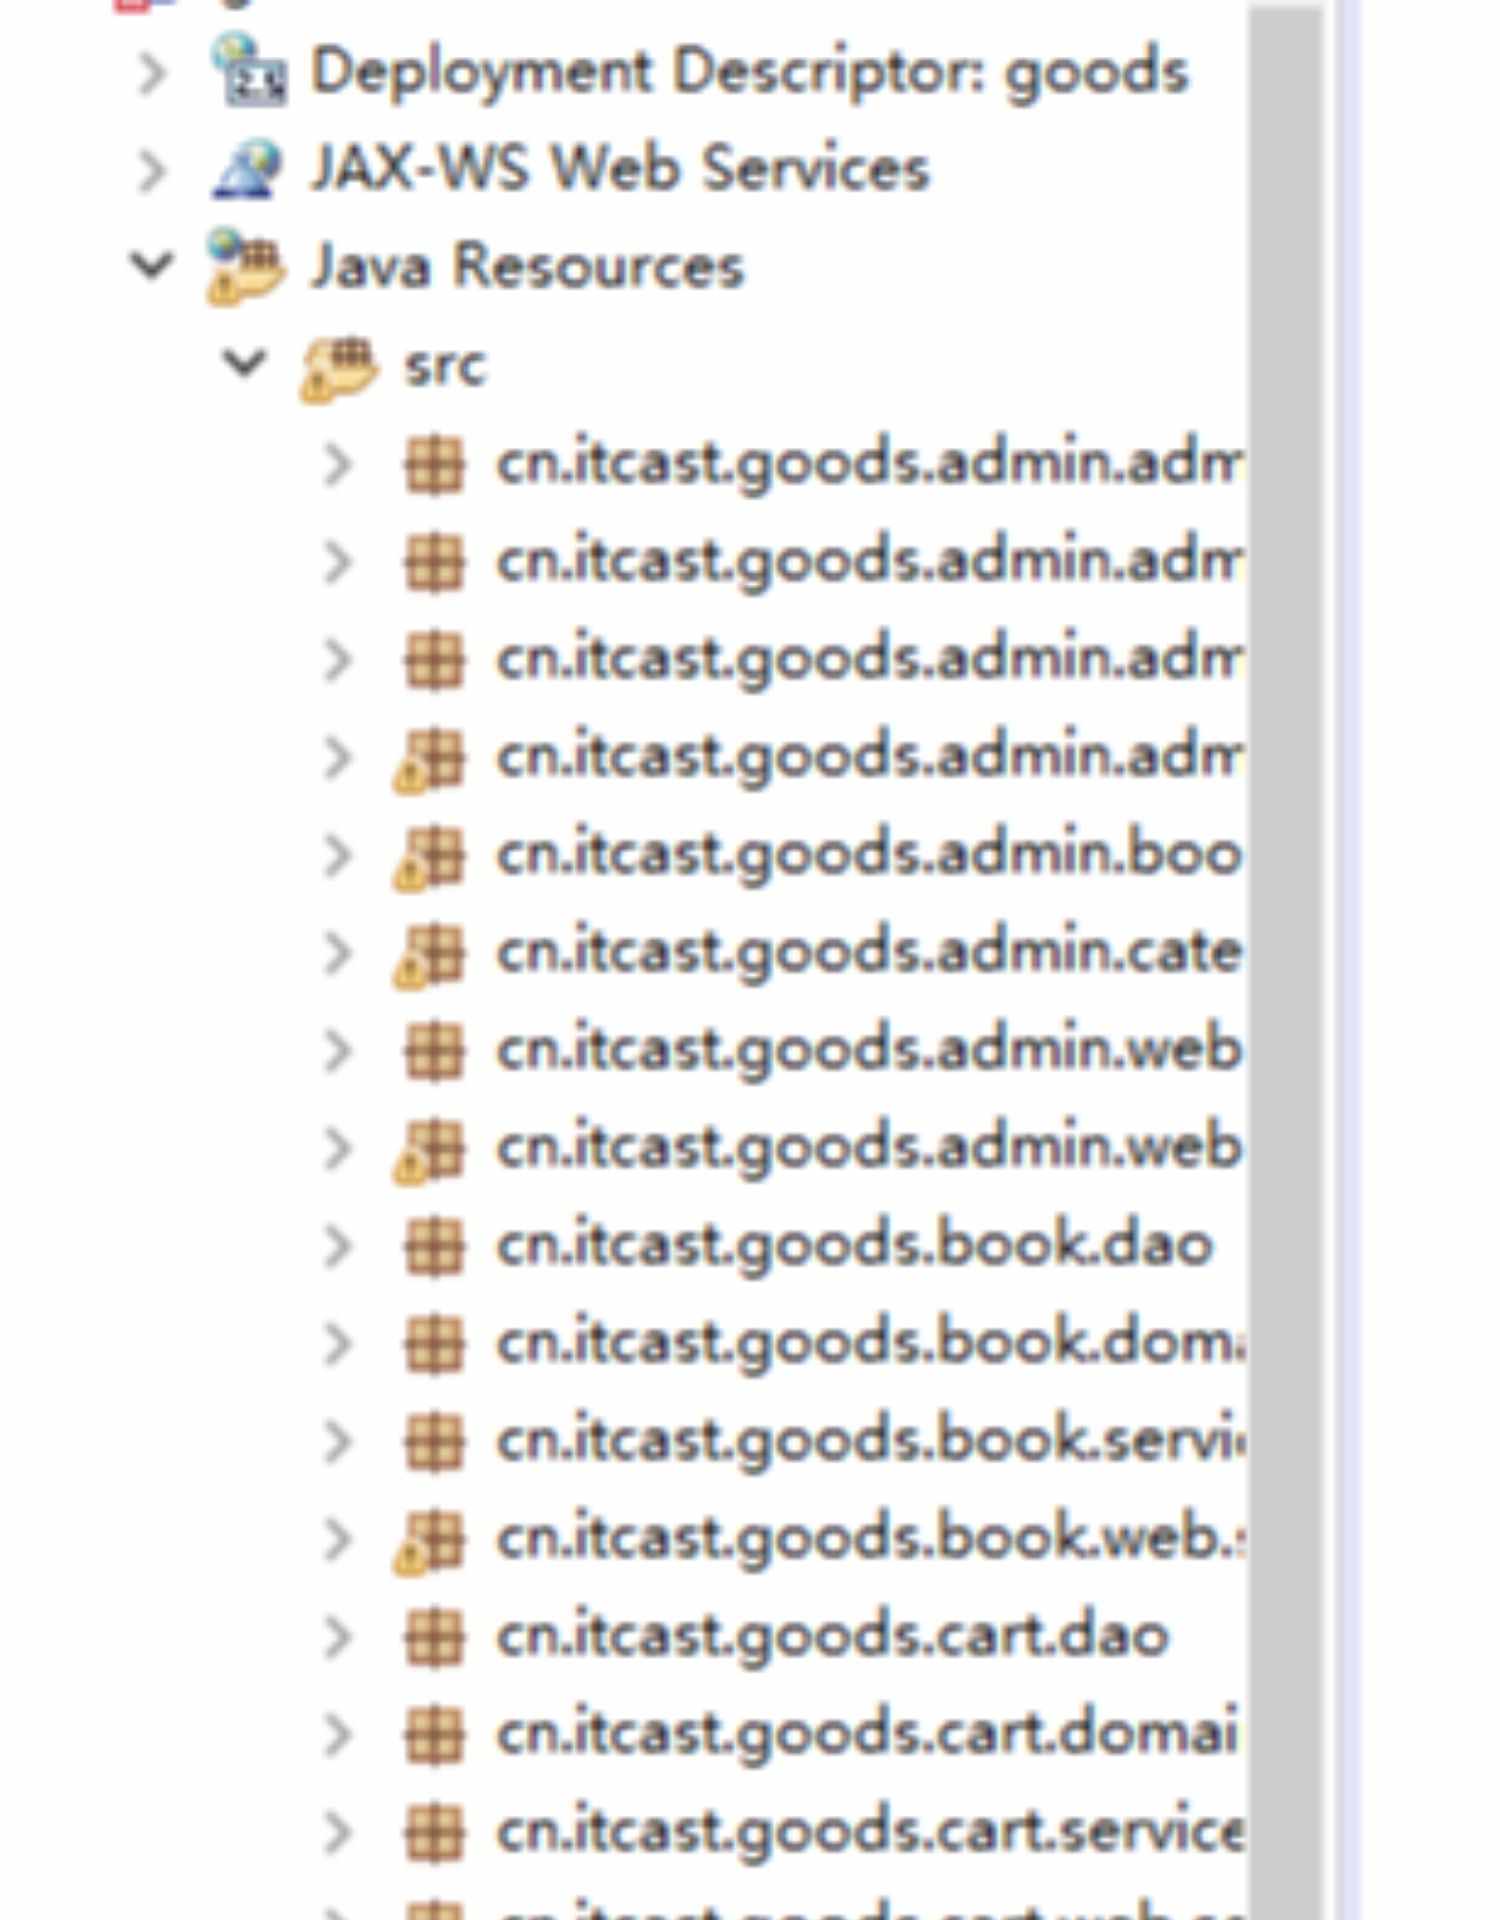Select 'Java Resources' label

pos(528,267)
